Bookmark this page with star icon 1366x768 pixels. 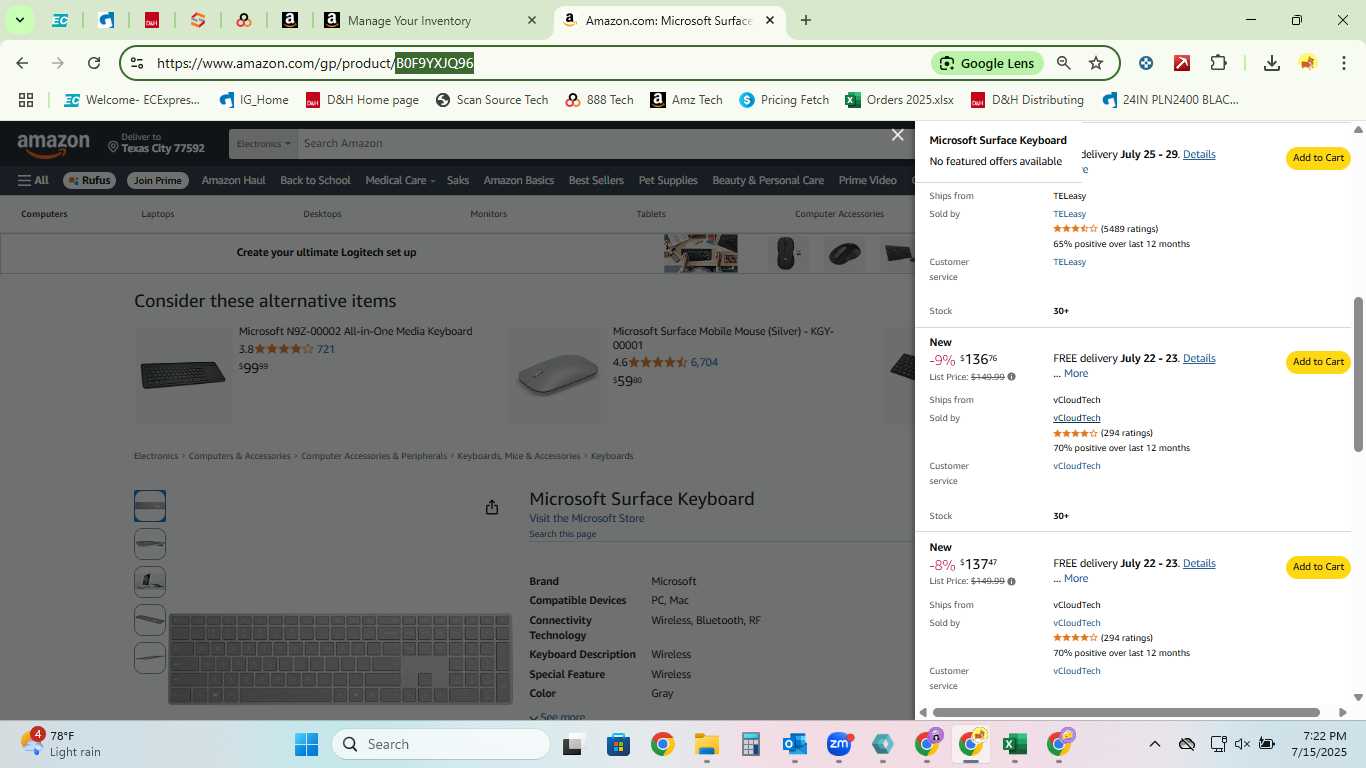coord(1096,63)
